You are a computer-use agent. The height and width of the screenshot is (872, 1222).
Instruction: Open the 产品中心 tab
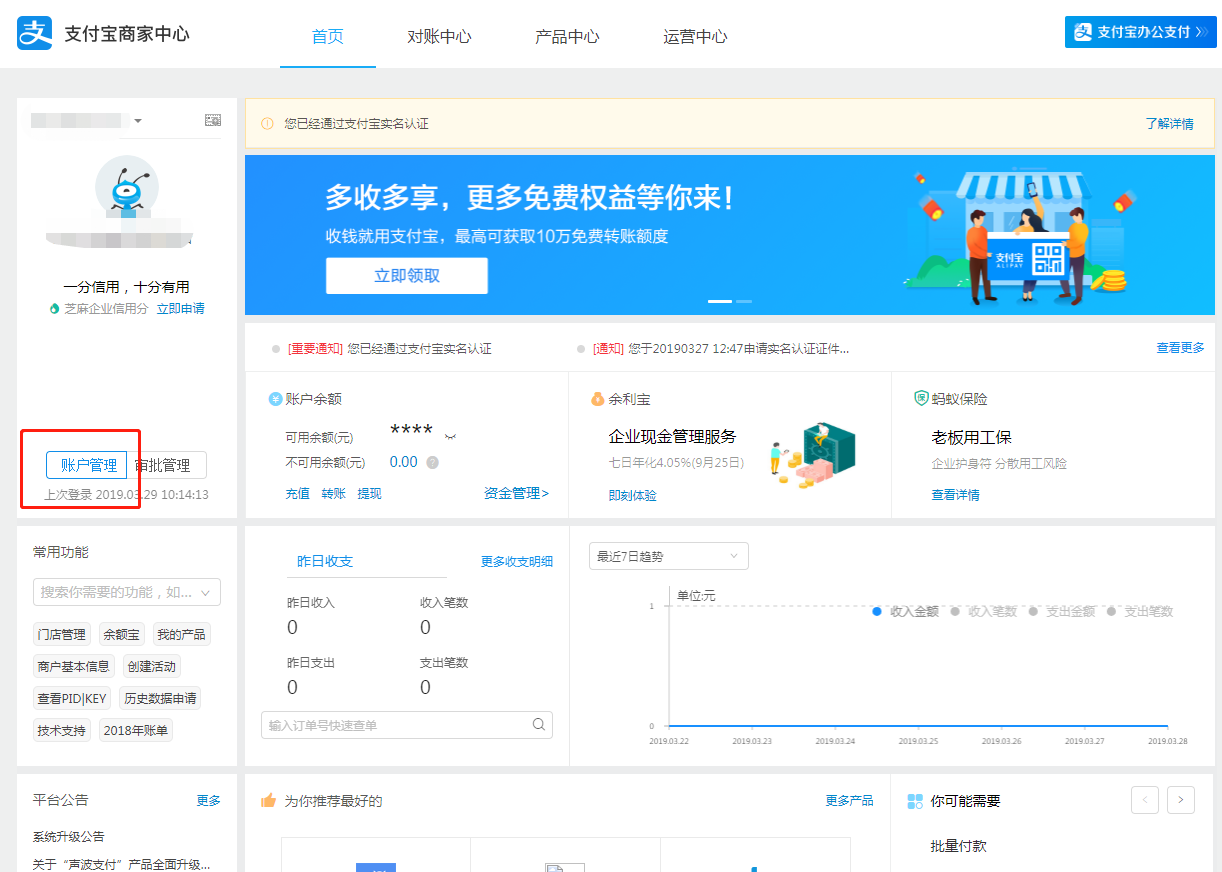(567, 37)
